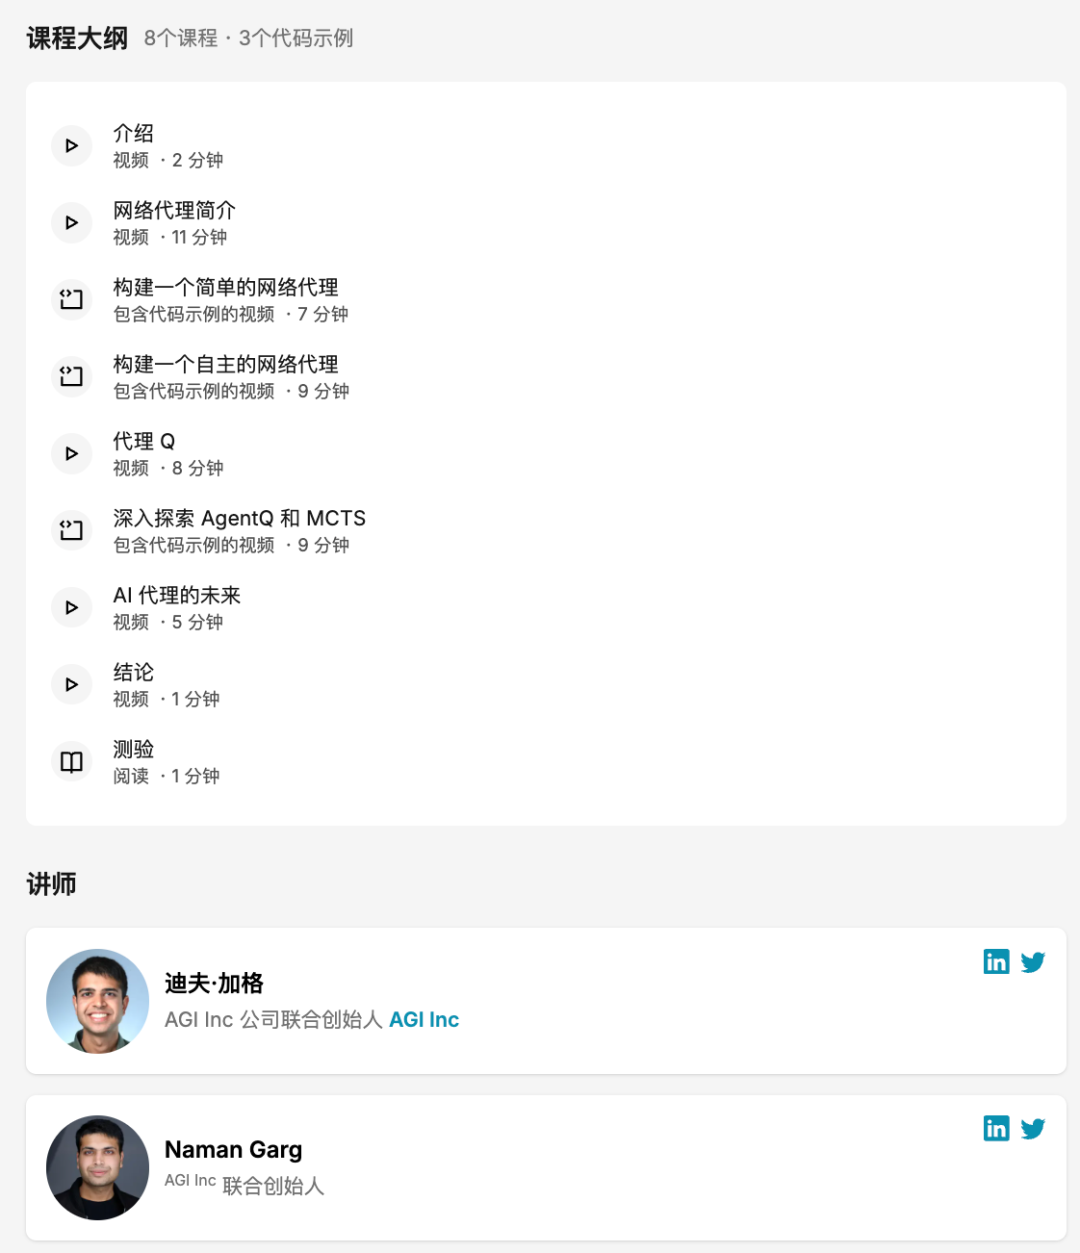Click play icon beside AI 代理的未来
Image resolution: width=1080 pixels, height=1253 pixels.
click(71, 608)
